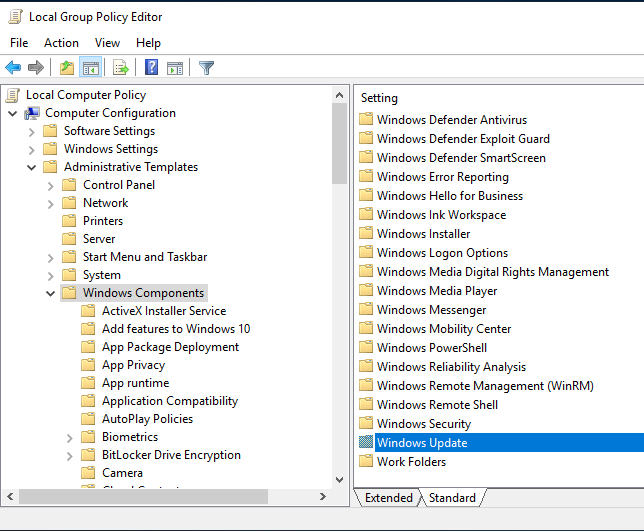Go up one level with folder icon

click(x=67, y=67)
